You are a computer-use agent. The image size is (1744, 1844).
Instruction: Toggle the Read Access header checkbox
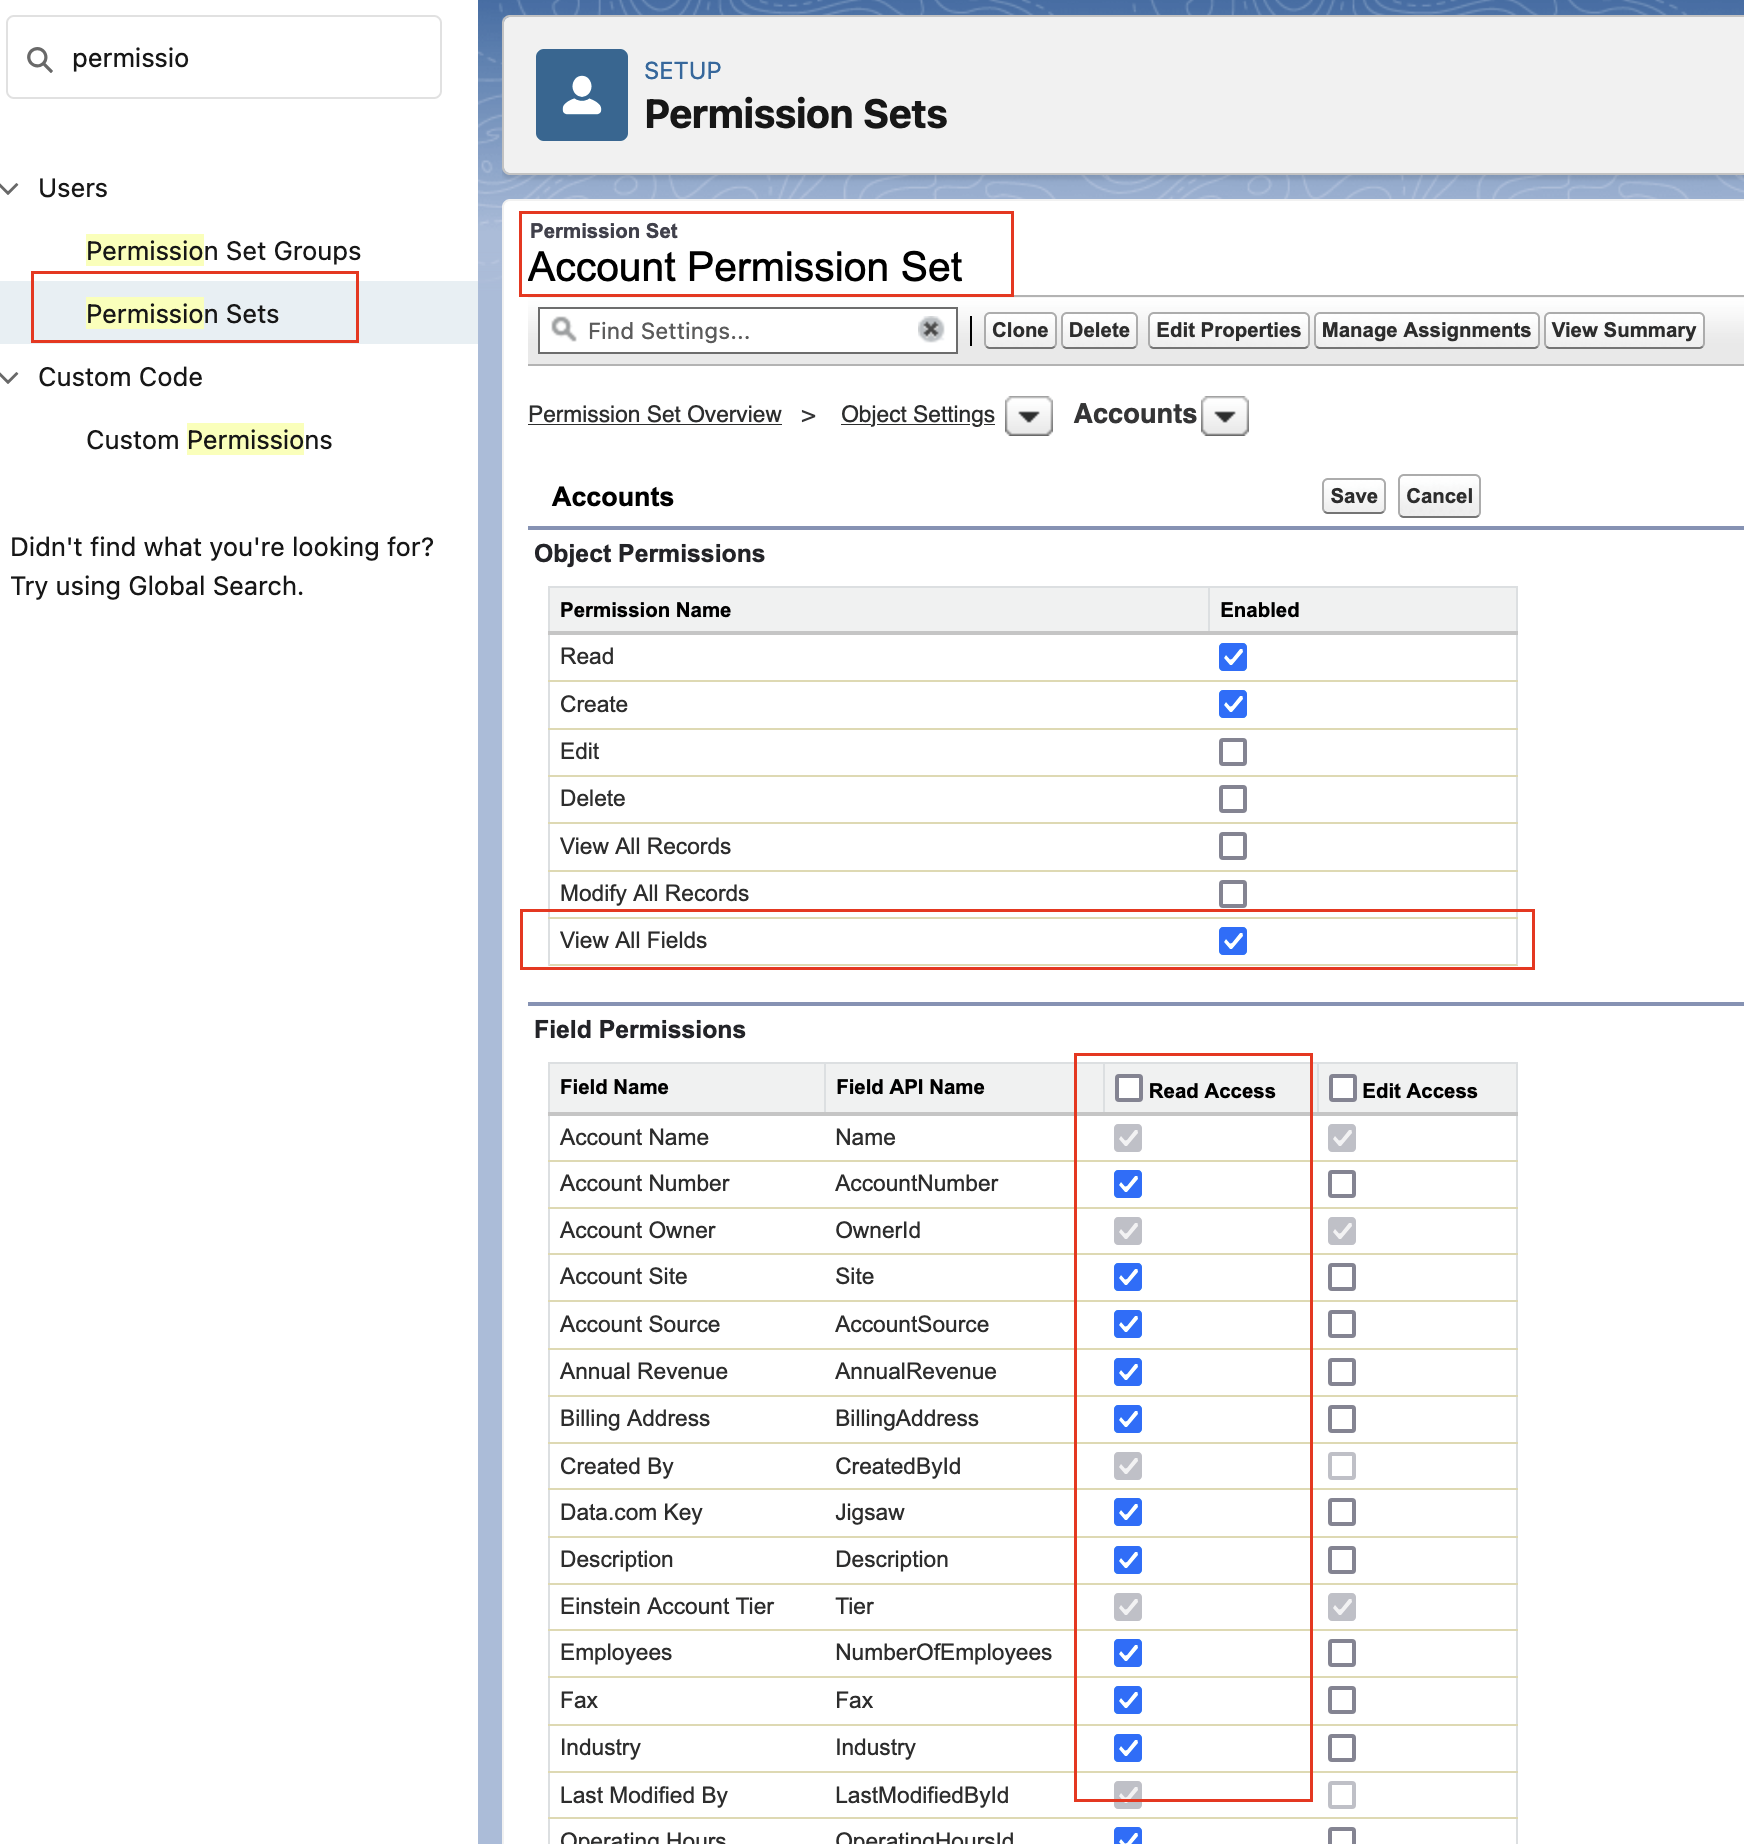point(1128,1086)
